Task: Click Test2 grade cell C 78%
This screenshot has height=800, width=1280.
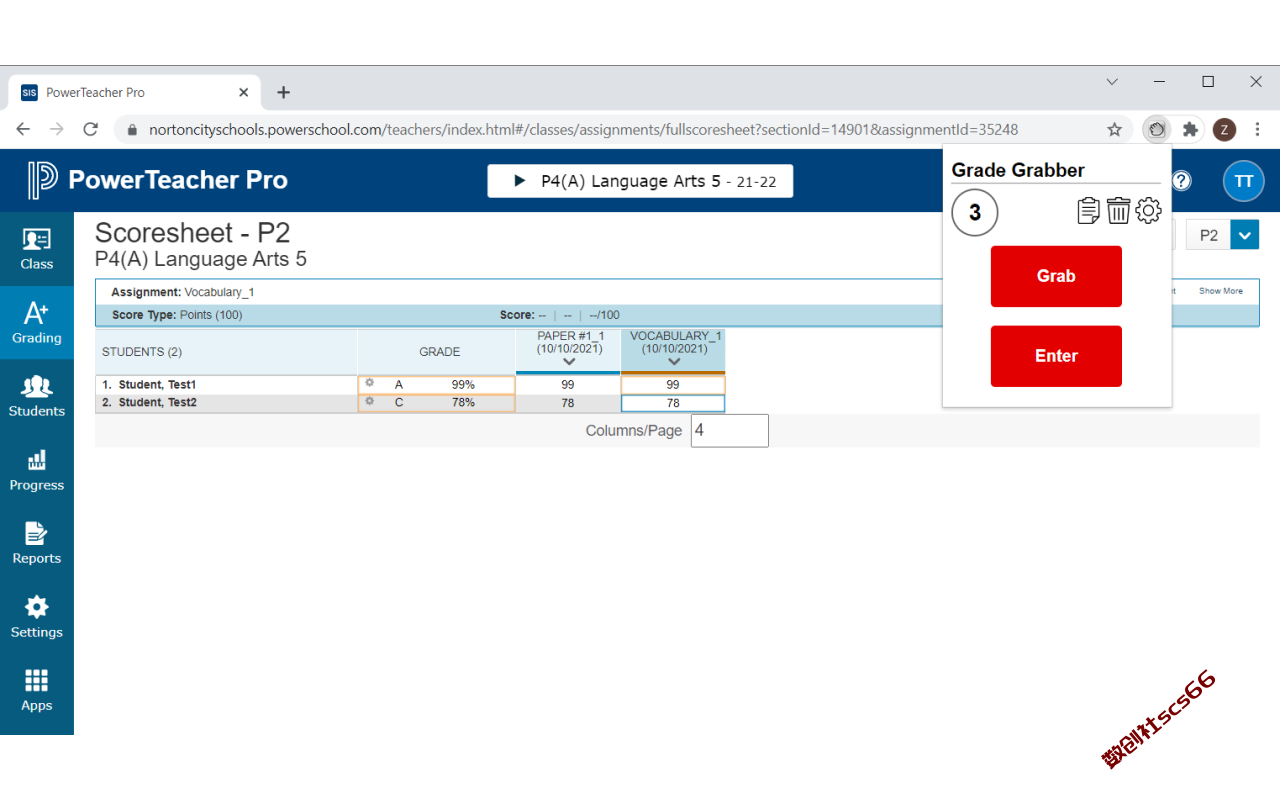Action: 437,403
